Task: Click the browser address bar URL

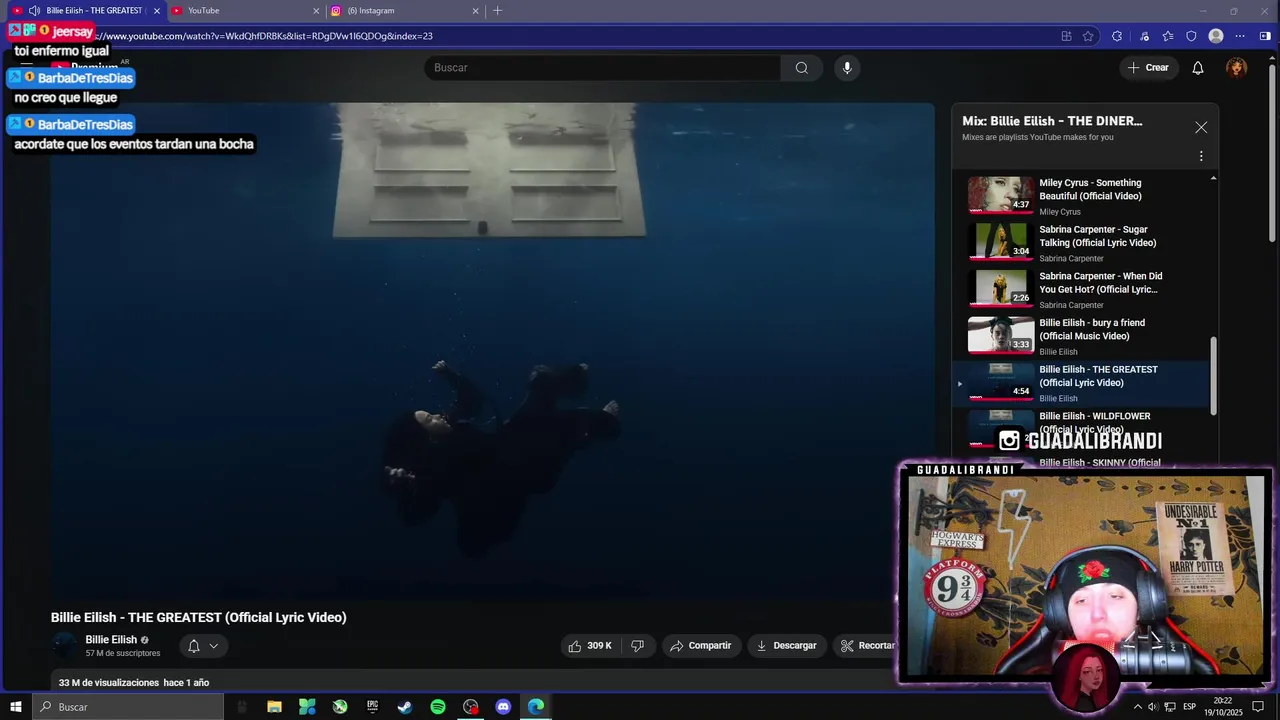Action: 265,36
